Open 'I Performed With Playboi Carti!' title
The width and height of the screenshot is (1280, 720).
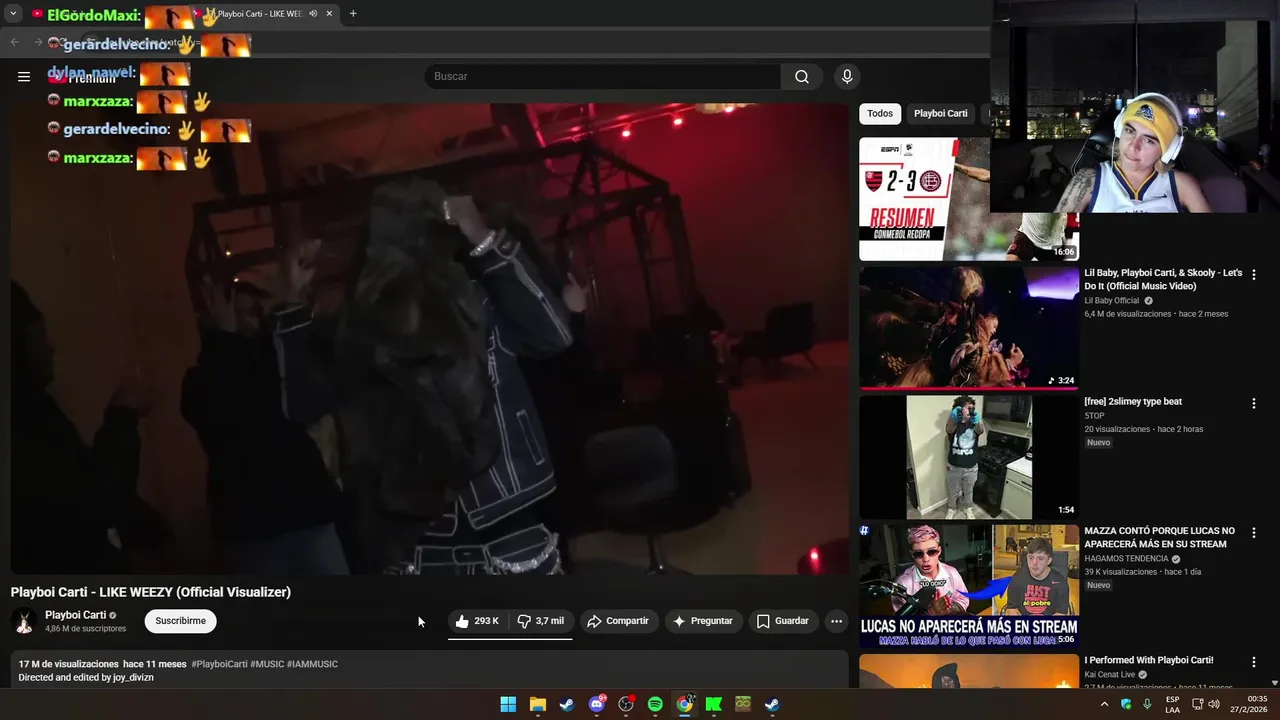tap(1149, 660)
